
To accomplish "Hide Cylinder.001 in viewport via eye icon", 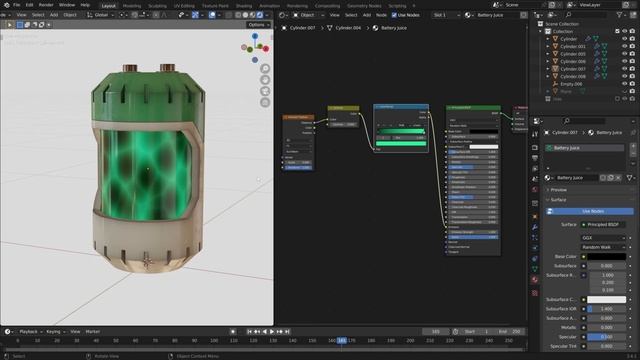I will click(x=624, y=47).
